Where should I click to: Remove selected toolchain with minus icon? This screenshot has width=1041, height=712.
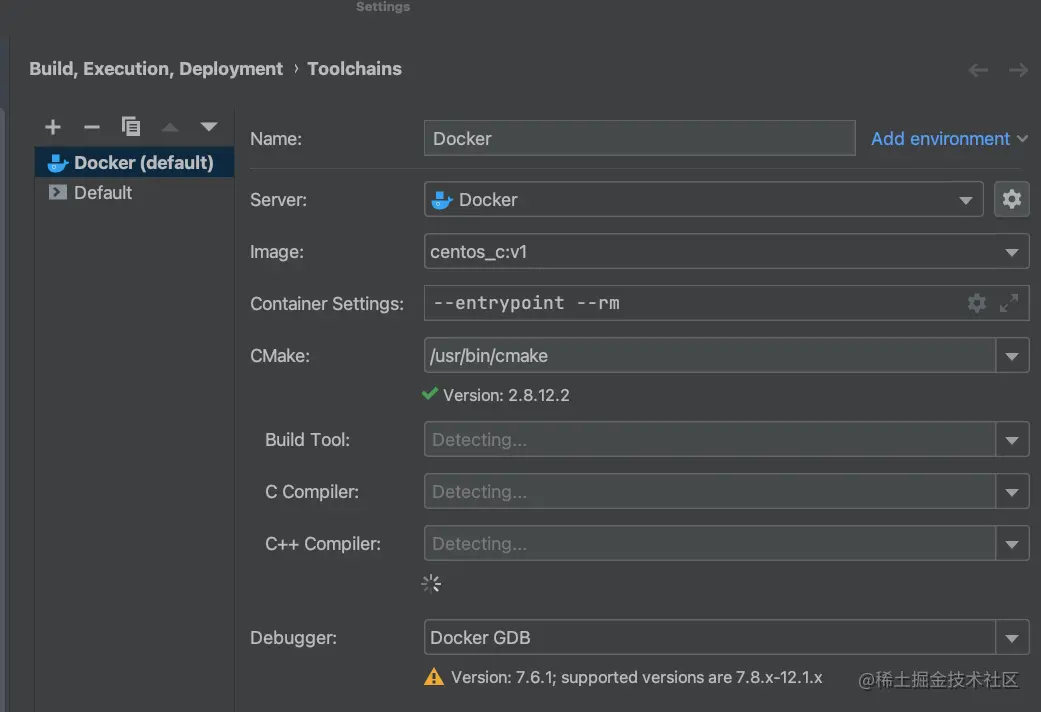click(92, 127)
